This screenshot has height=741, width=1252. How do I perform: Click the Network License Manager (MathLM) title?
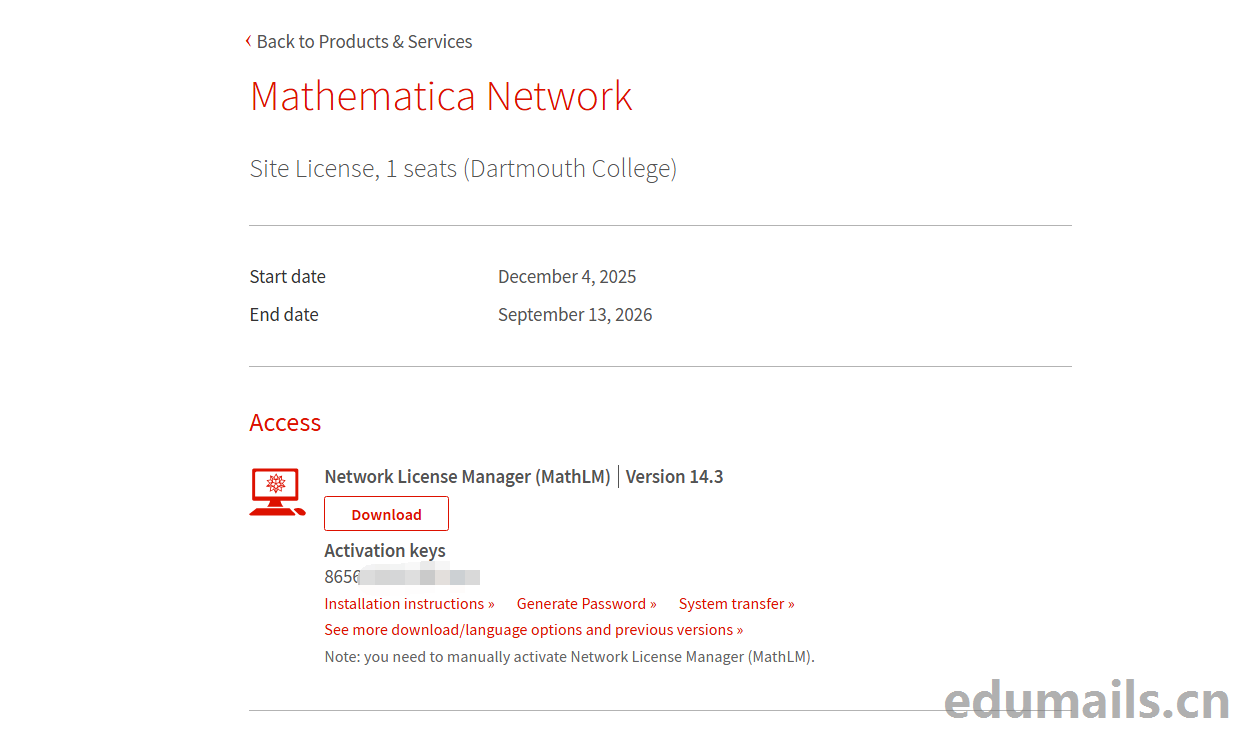(467, 477)
